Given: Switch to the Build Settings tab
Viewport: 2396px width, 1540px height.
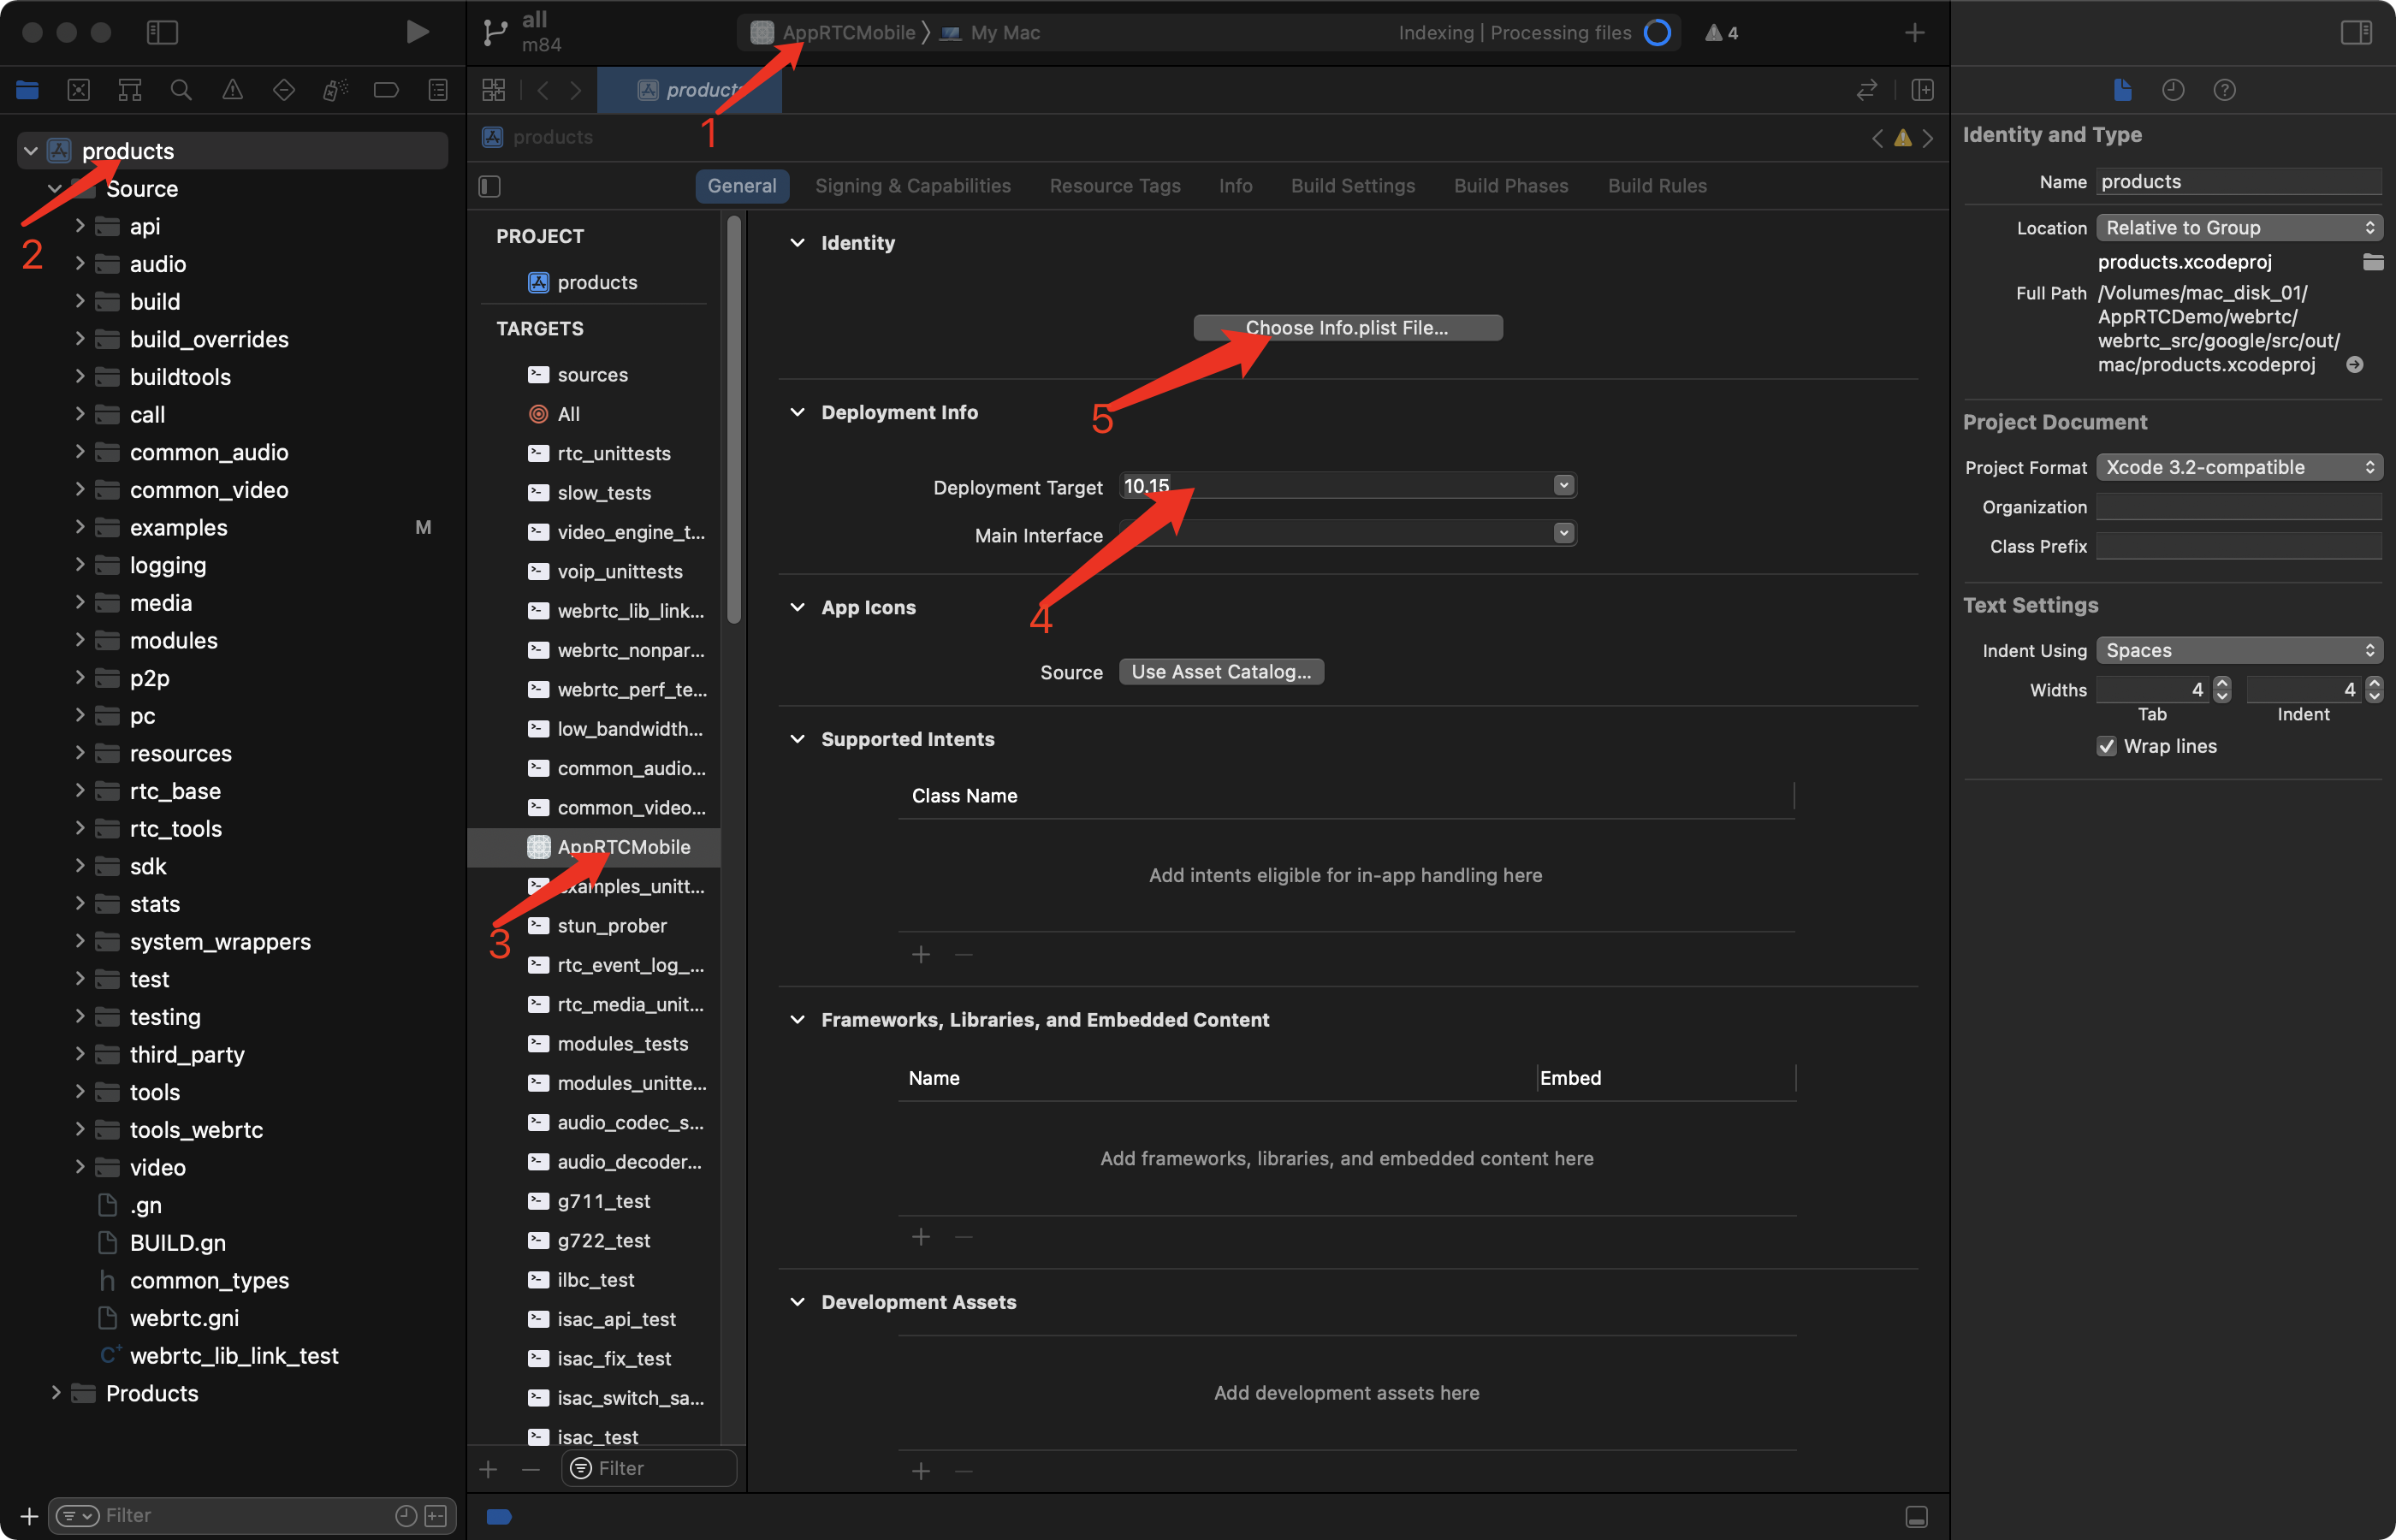Looking at the screenshot, I should (1352, 186).
